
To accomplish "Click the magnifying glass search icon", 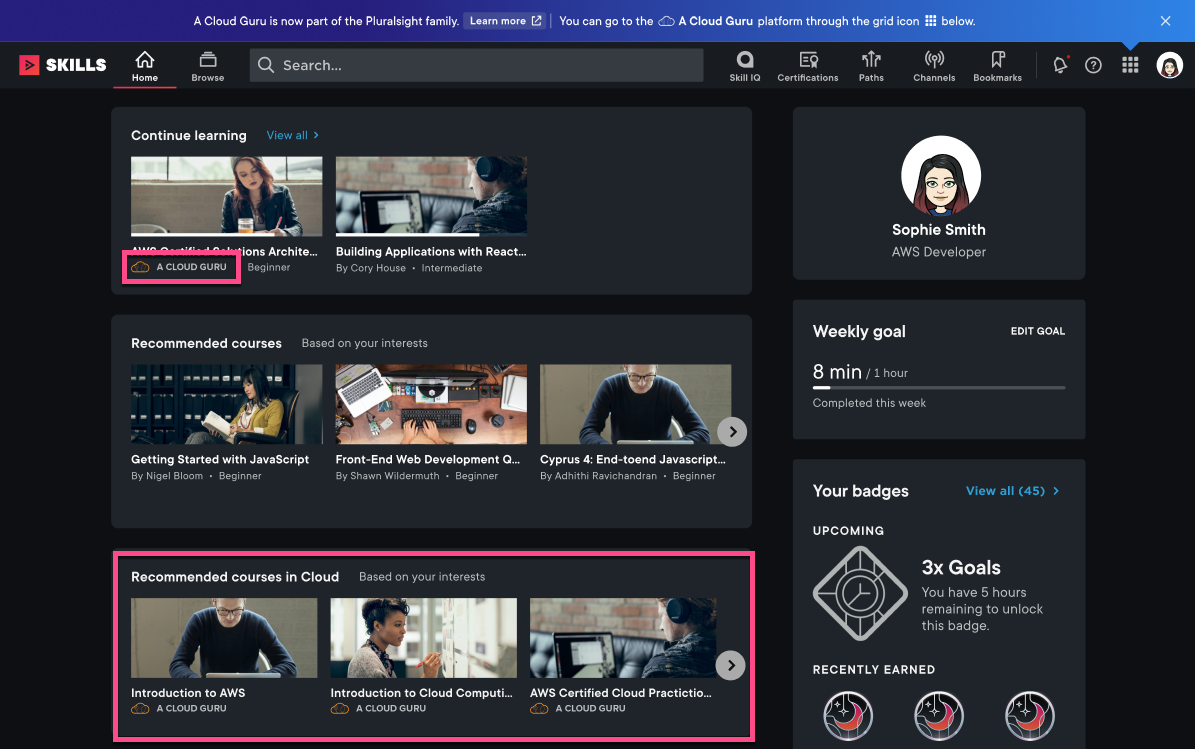I will [x=266, y=65].
